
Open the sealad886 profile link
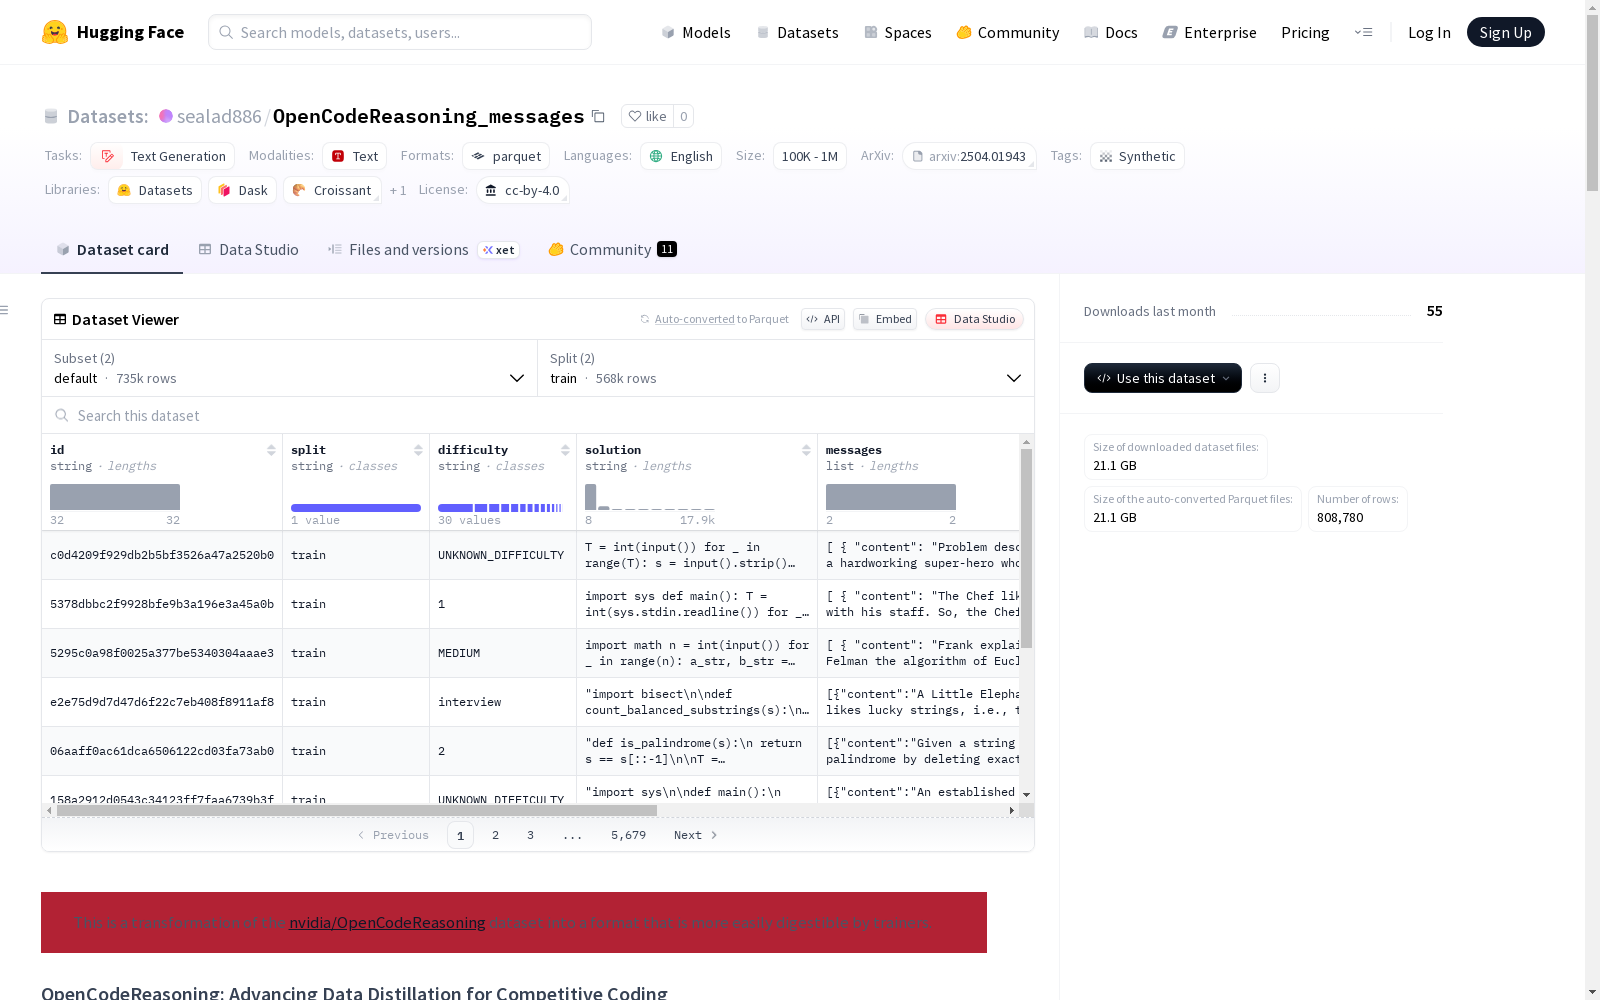coord(219,116)
